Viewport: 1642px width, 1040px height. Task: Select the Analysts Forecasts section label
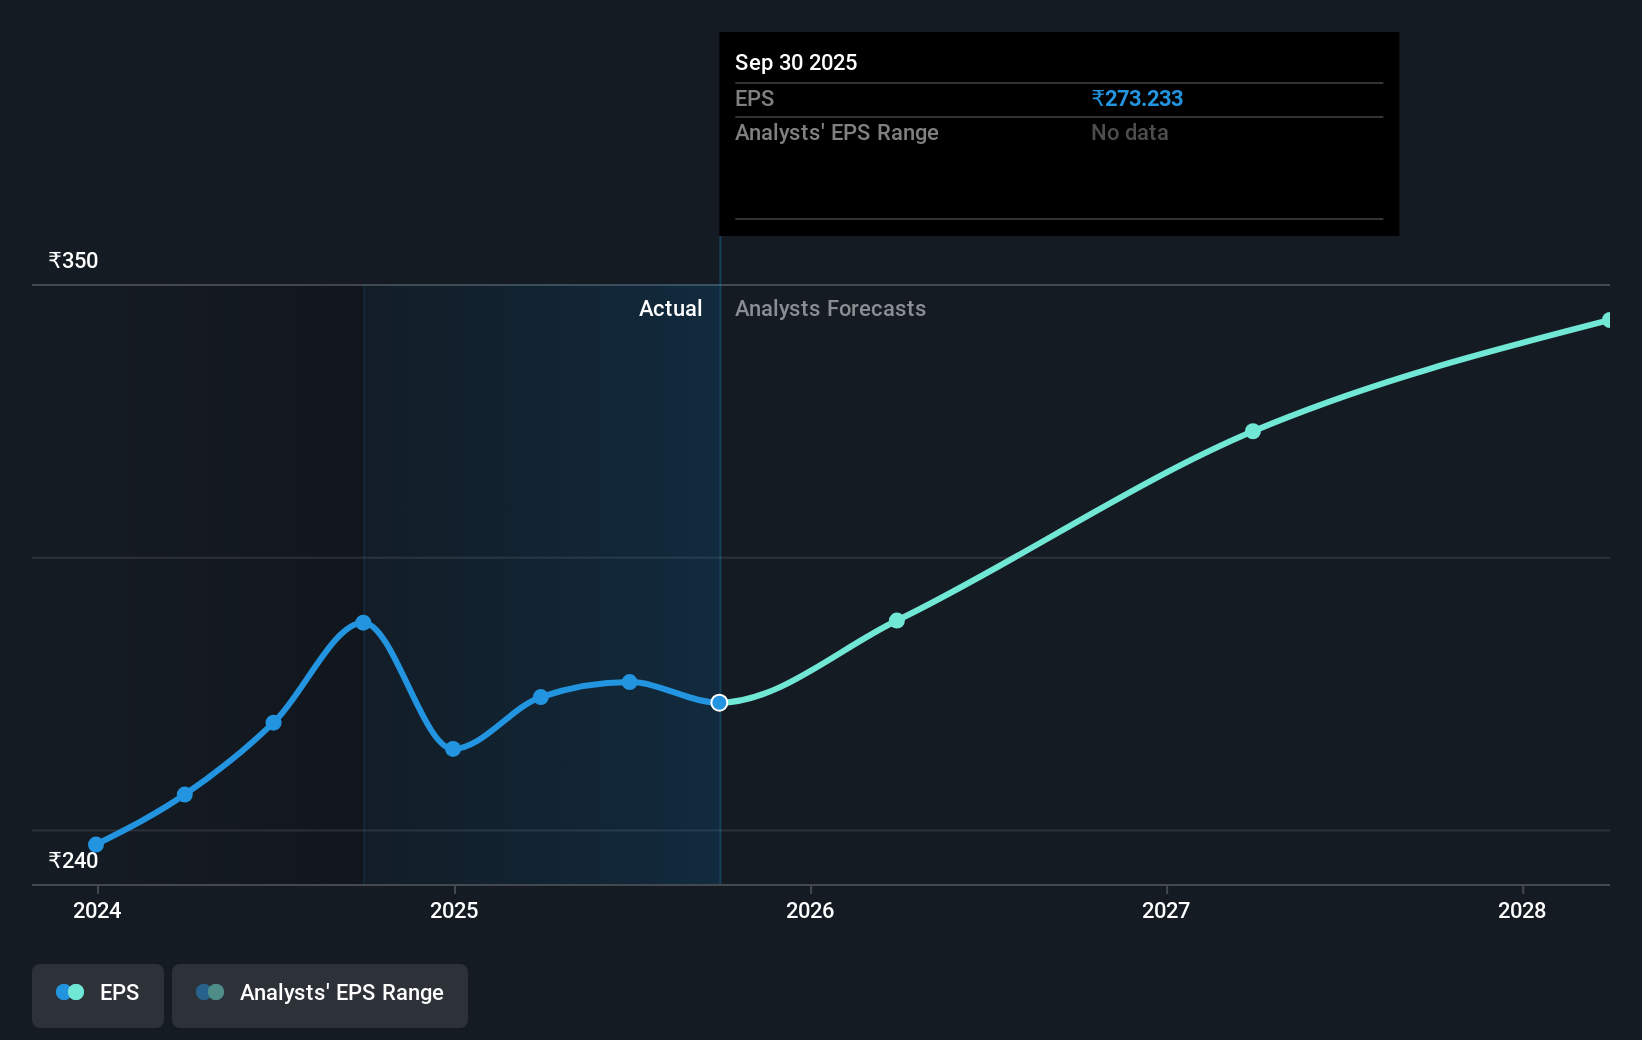click(830, 308)
